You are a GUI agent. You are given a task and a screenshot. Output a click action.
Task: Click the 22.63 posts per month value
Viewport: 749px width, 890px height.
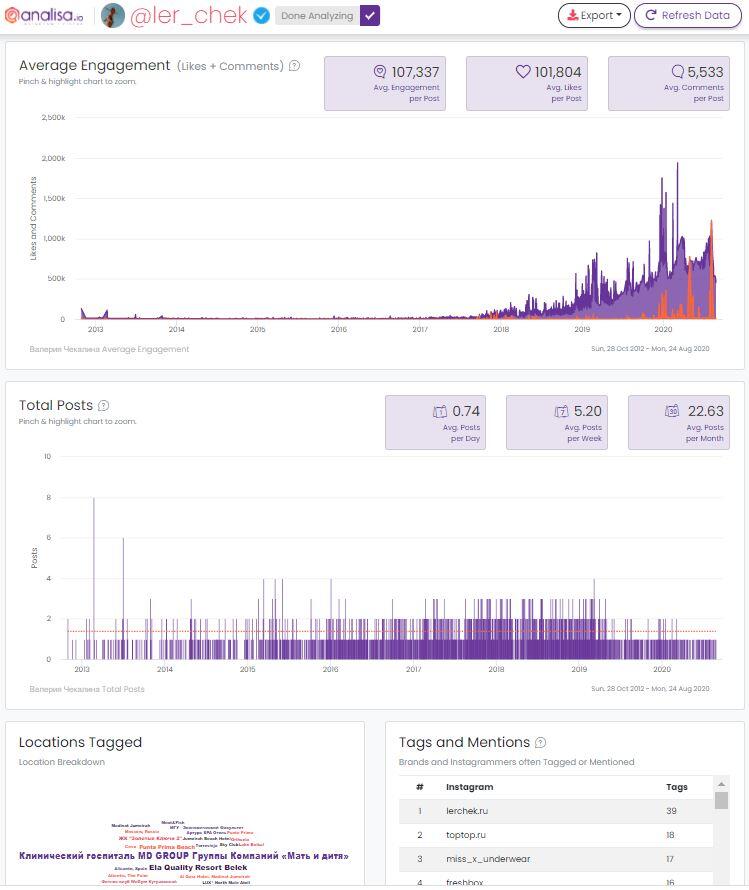pyautogui.click(x=705, y=411)
